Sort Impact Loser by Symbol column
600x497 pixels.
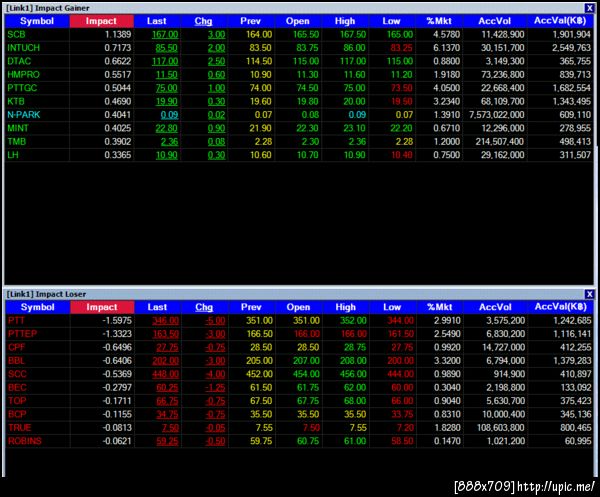tap(38, 307)
